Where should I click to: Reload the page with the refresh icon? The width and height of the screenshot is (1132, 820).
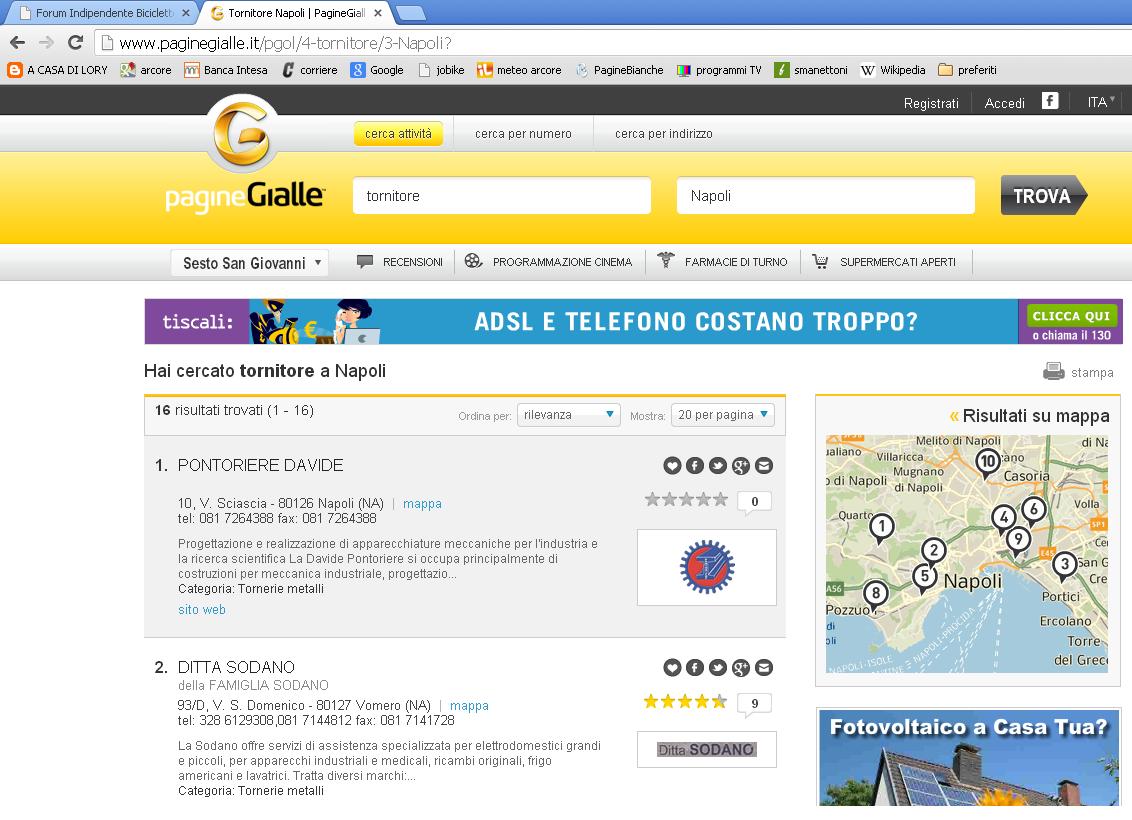[75, 43]
